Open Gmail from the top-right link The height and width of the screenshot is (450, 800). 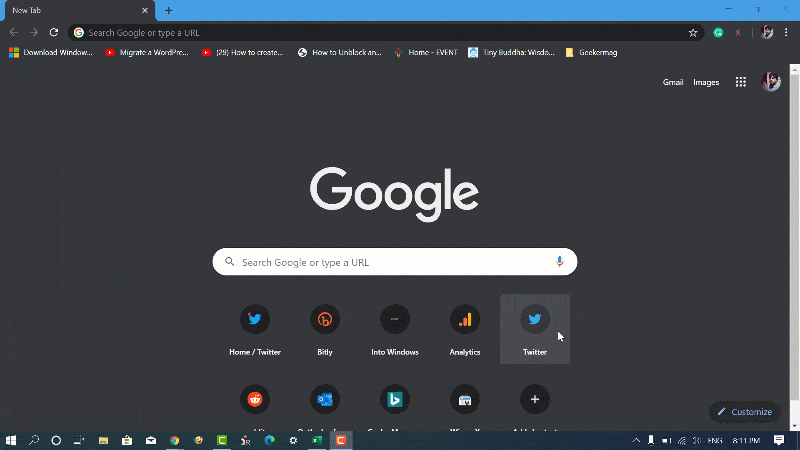click(x=672, y=82)
